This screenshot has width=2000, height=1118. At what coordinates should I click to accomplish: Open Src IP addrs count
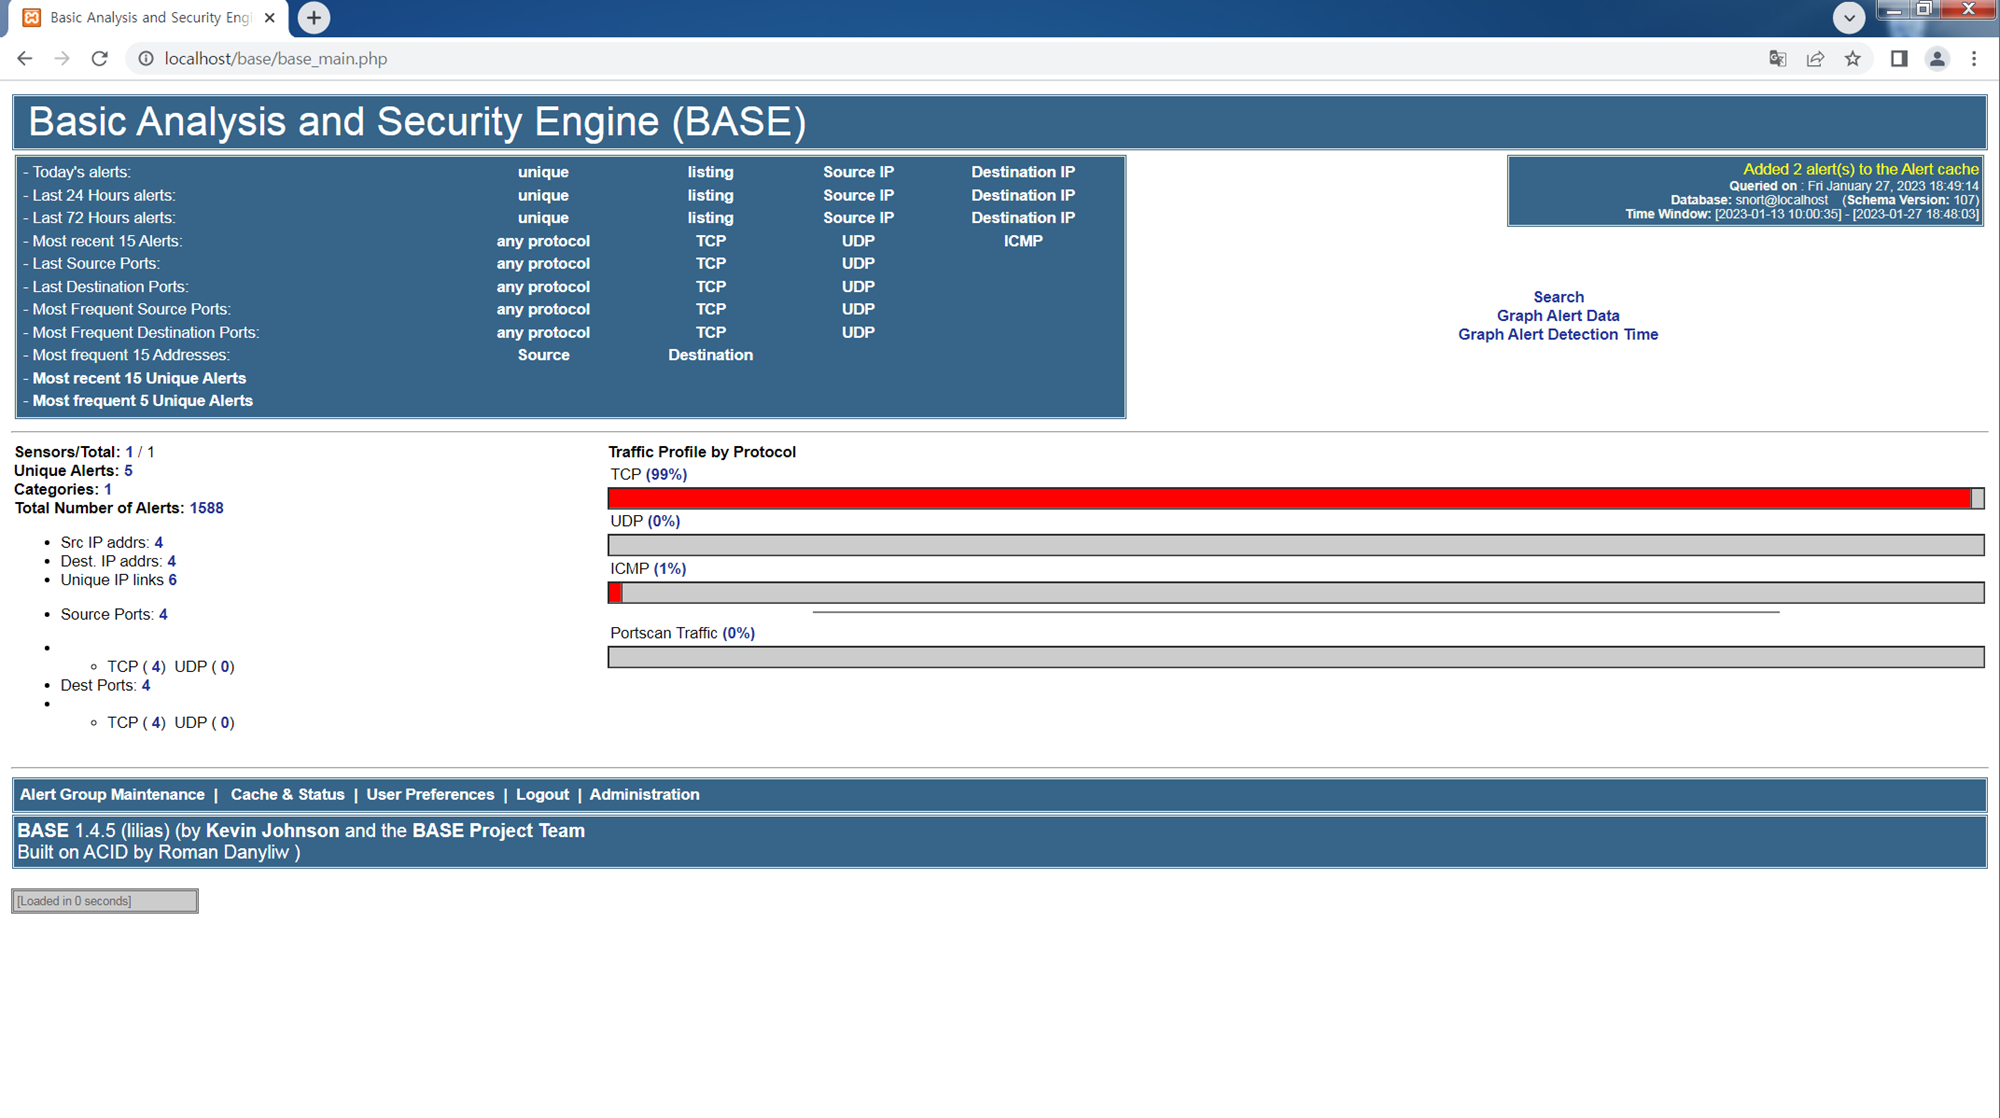[x=158, y=543]
